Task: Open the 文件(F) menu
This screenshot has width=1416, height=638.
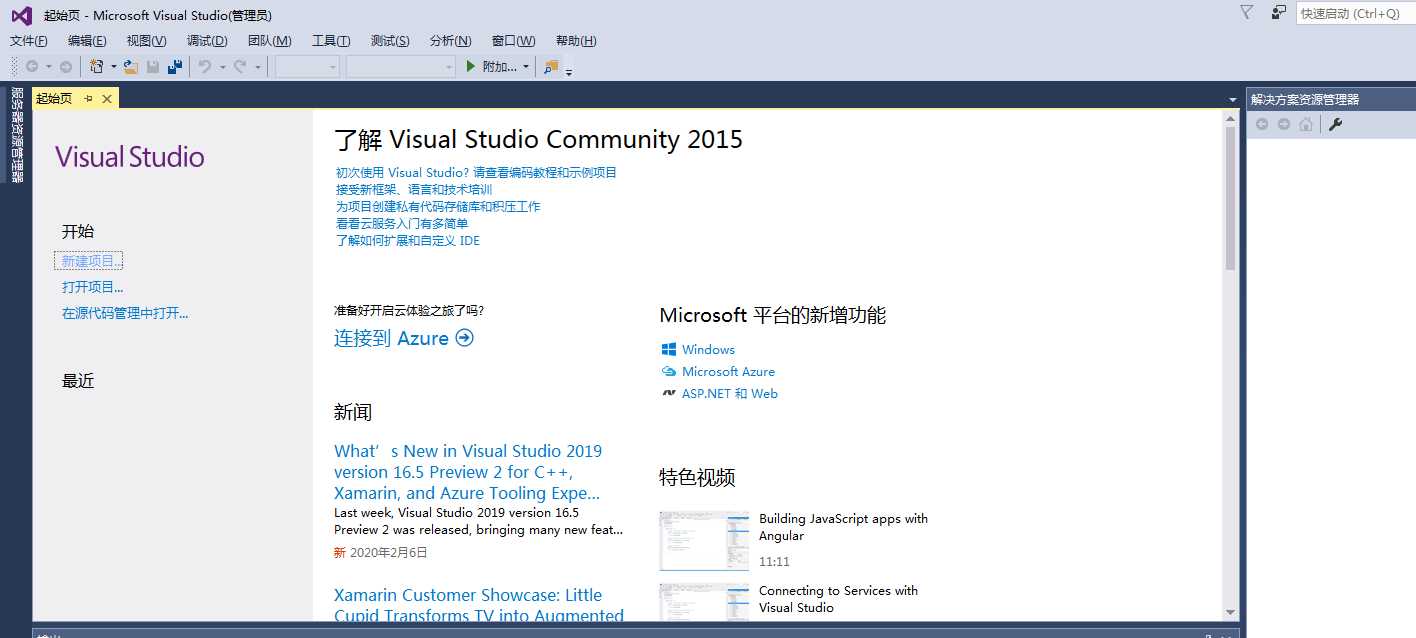Action: [x=29, y=41]
